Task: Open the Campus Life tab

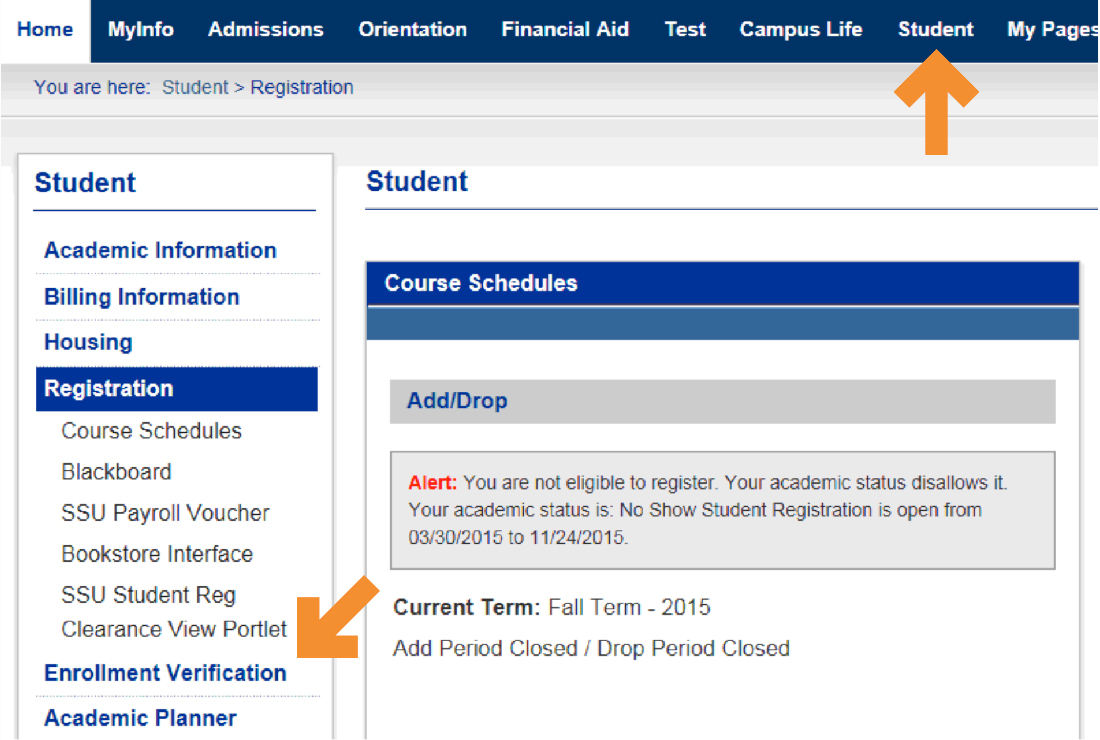Action: (x=801, y=30)
